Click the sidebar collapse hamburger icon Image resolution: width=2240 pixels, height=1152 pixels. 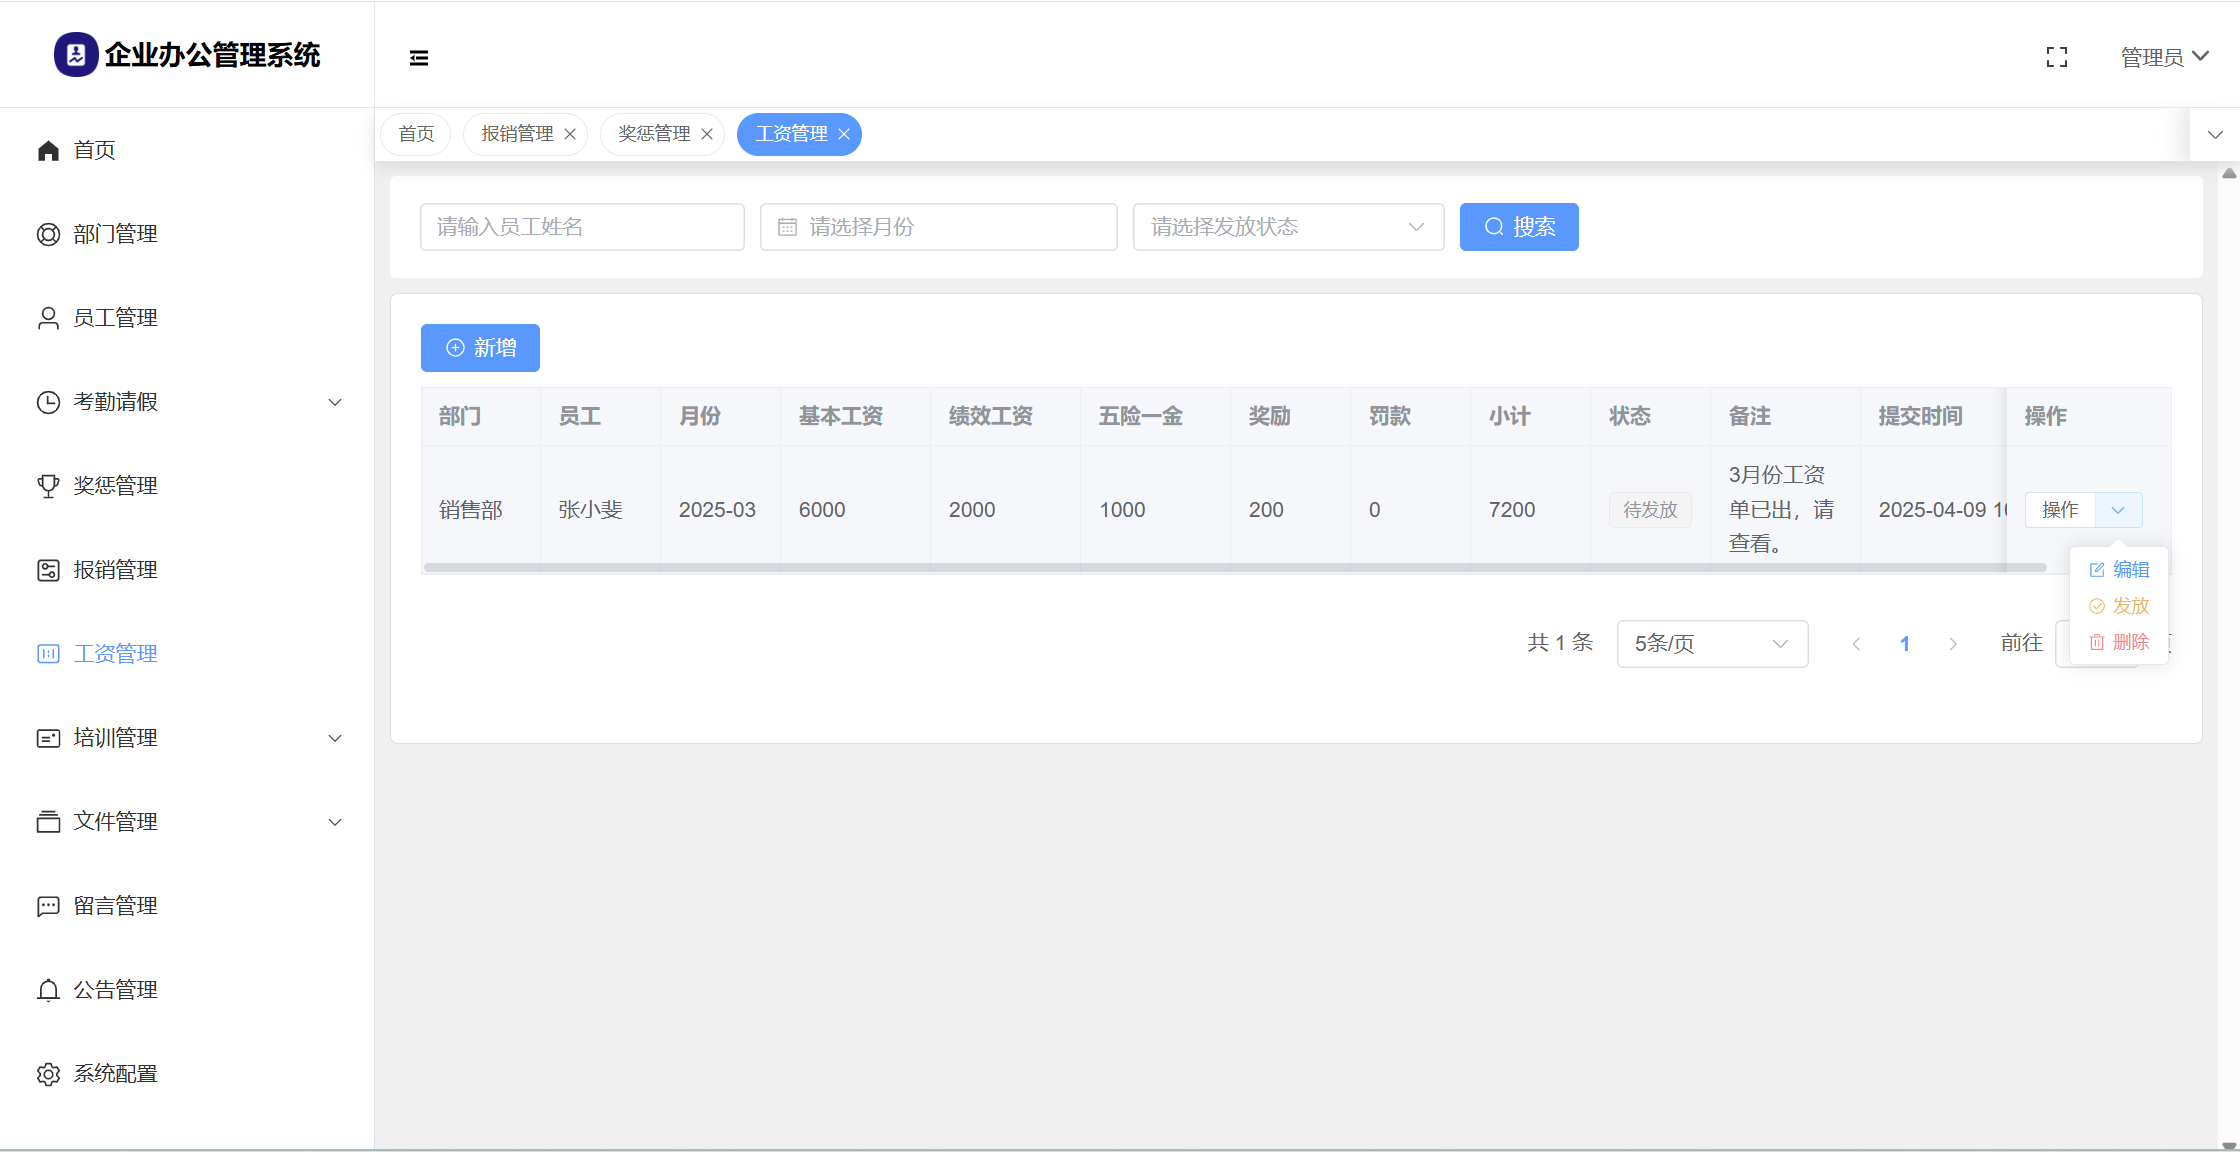coord(419,58)
